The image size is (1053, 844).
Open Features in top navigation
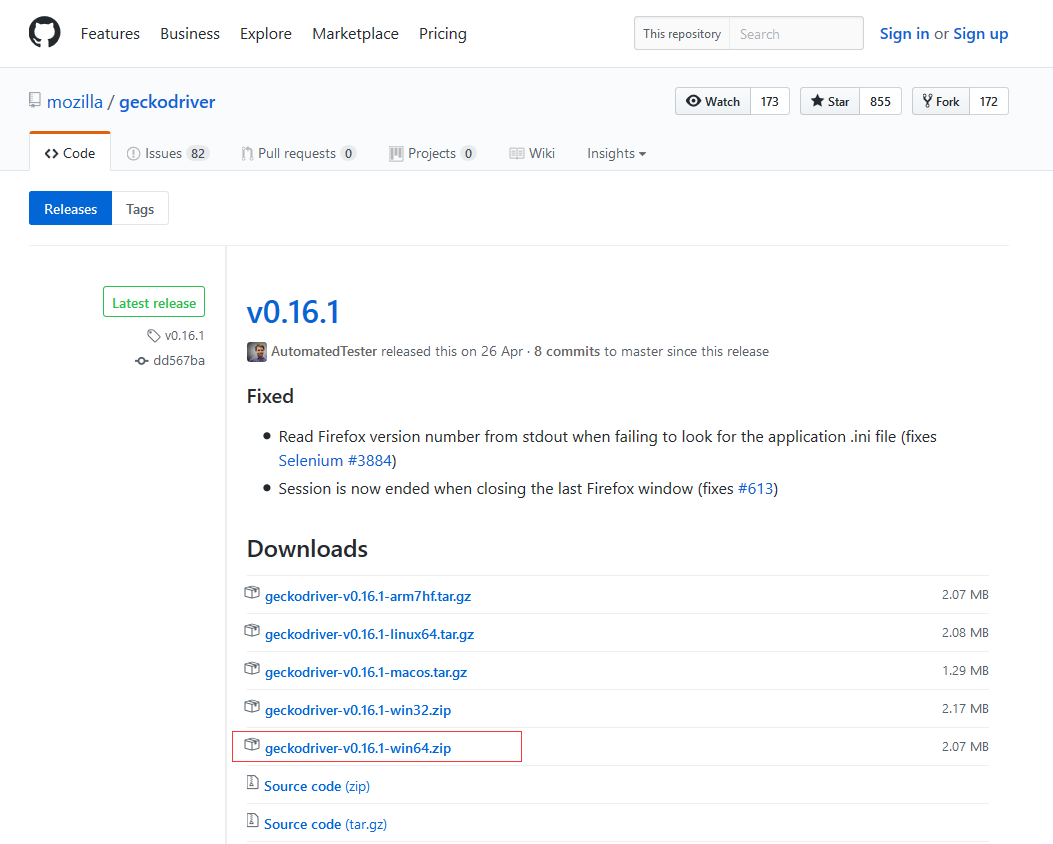coord(110,34)
